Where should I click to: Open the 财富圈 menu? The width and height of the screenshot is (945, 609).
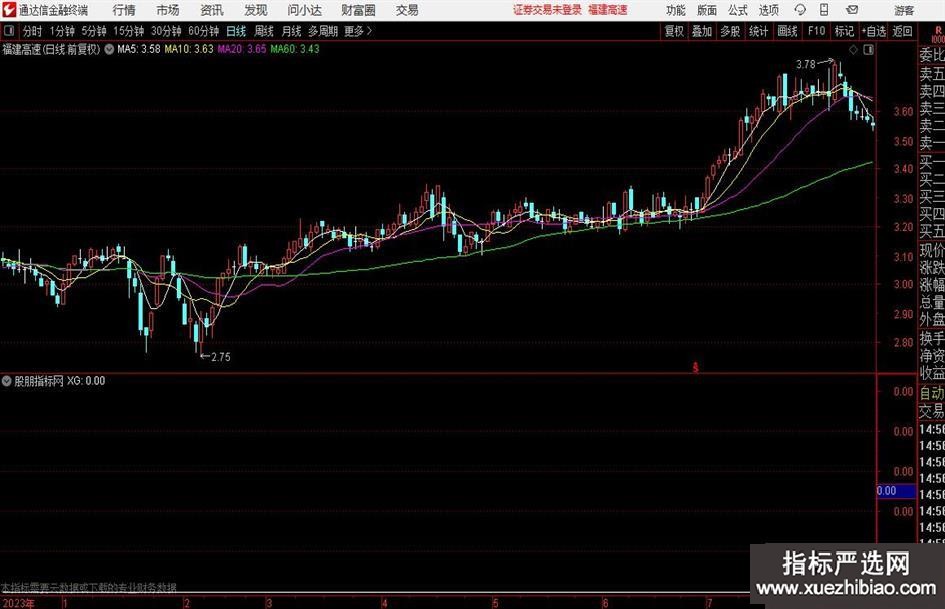[x=359, y=10]
